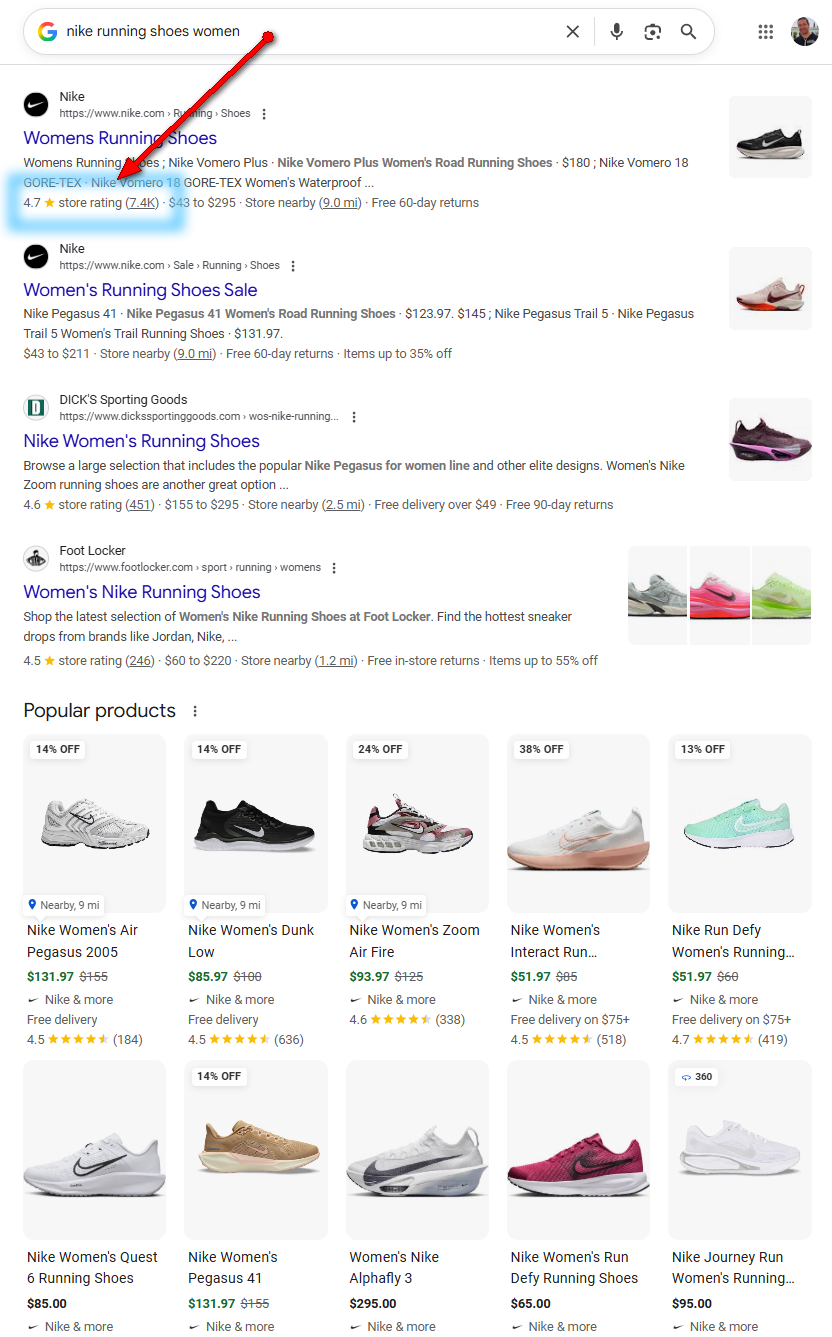Open the three-dot menu on DICK'S Sporting Goods result
This screenshot has width=832, height=1337.
[x=354, y=416]
